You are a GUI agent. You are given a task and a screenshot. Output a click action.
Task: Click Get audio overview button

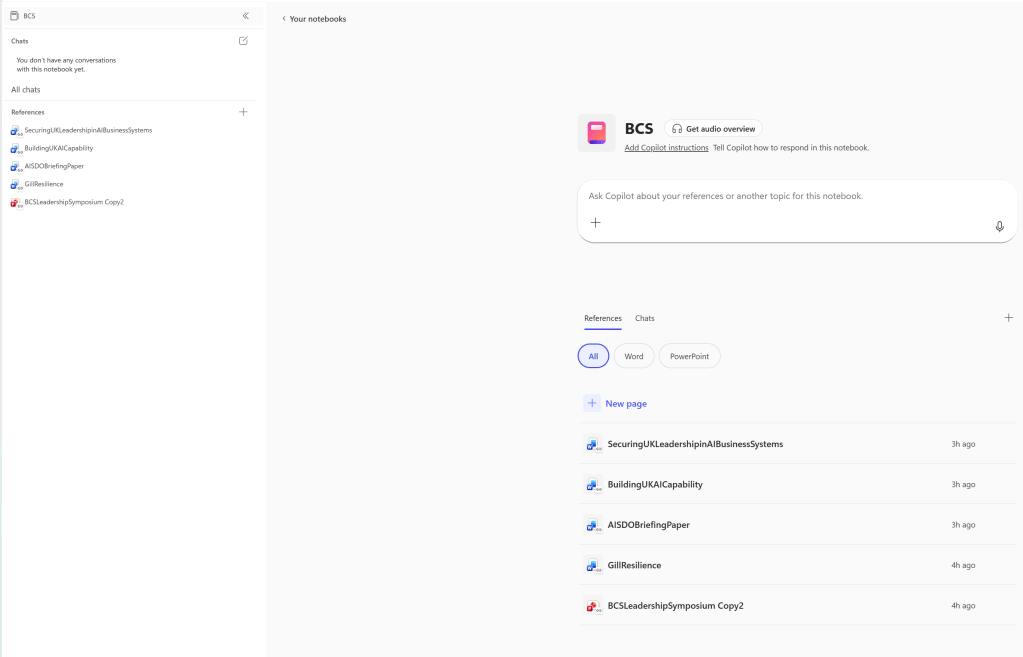tap(713, 129)
